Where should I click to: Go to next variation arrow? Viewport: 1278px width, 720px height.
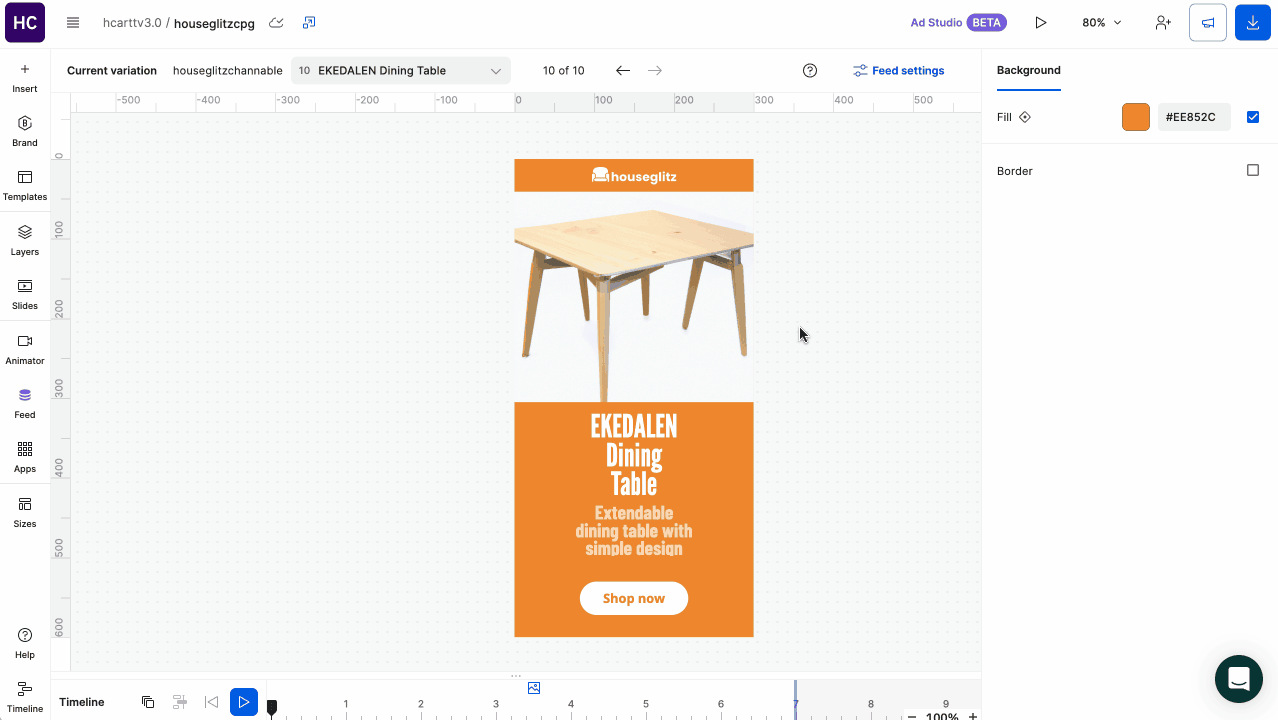click(x=655, y=70)
